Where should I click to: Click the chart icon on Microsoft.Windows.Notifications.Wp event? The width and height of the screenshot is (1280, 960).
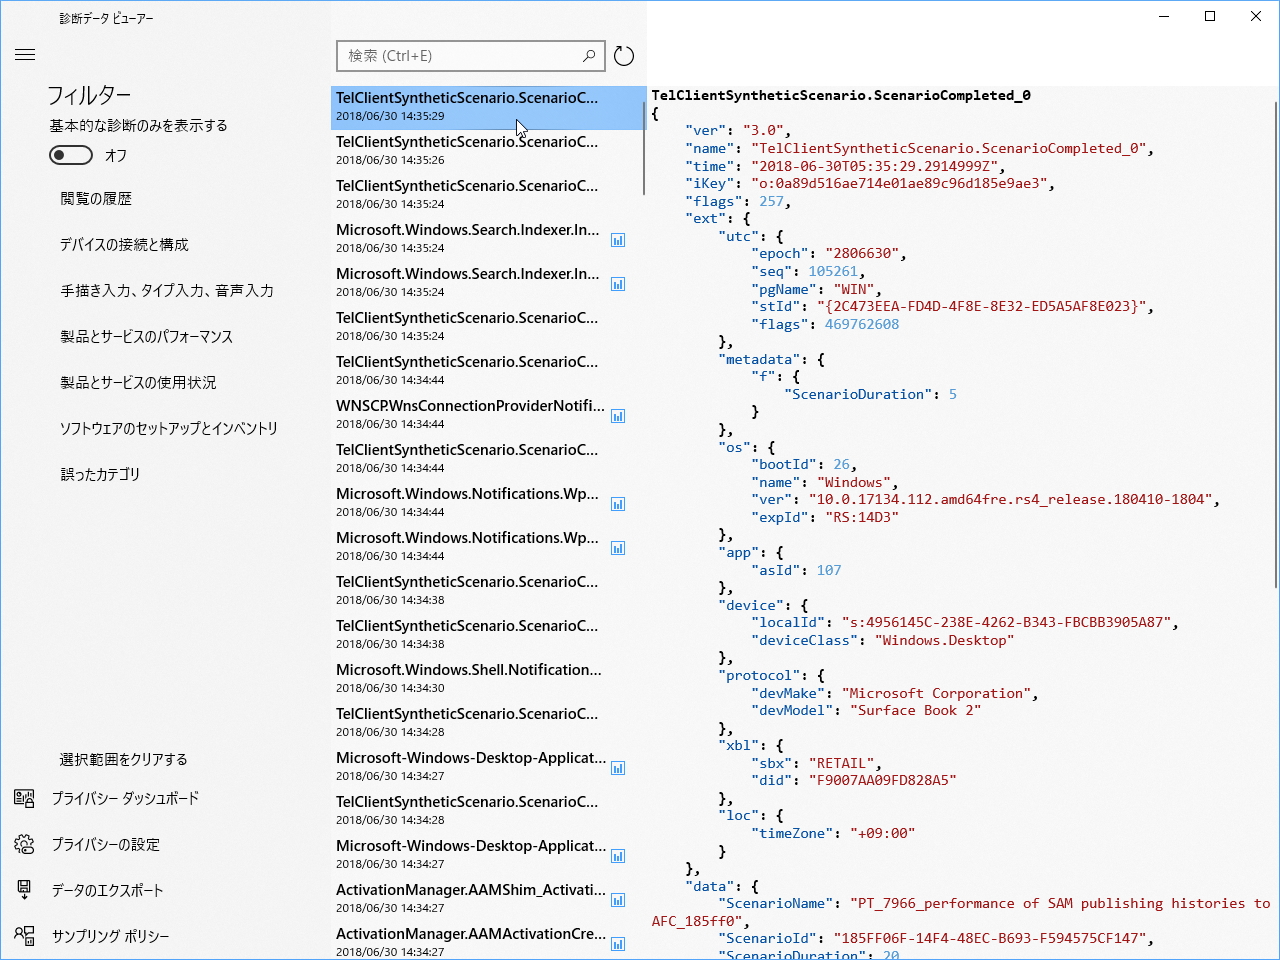(617, 504)
